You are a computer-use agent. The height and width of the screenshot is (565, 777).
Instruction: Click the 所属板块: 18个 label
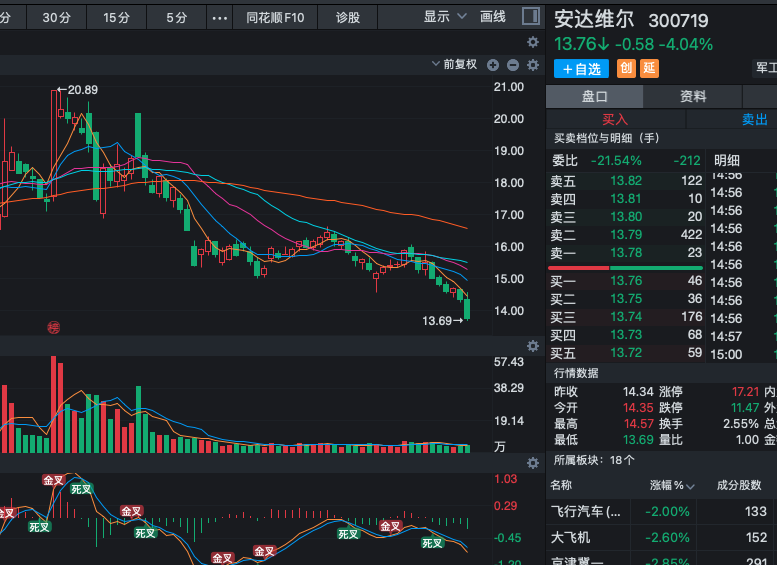coord(594,460)
